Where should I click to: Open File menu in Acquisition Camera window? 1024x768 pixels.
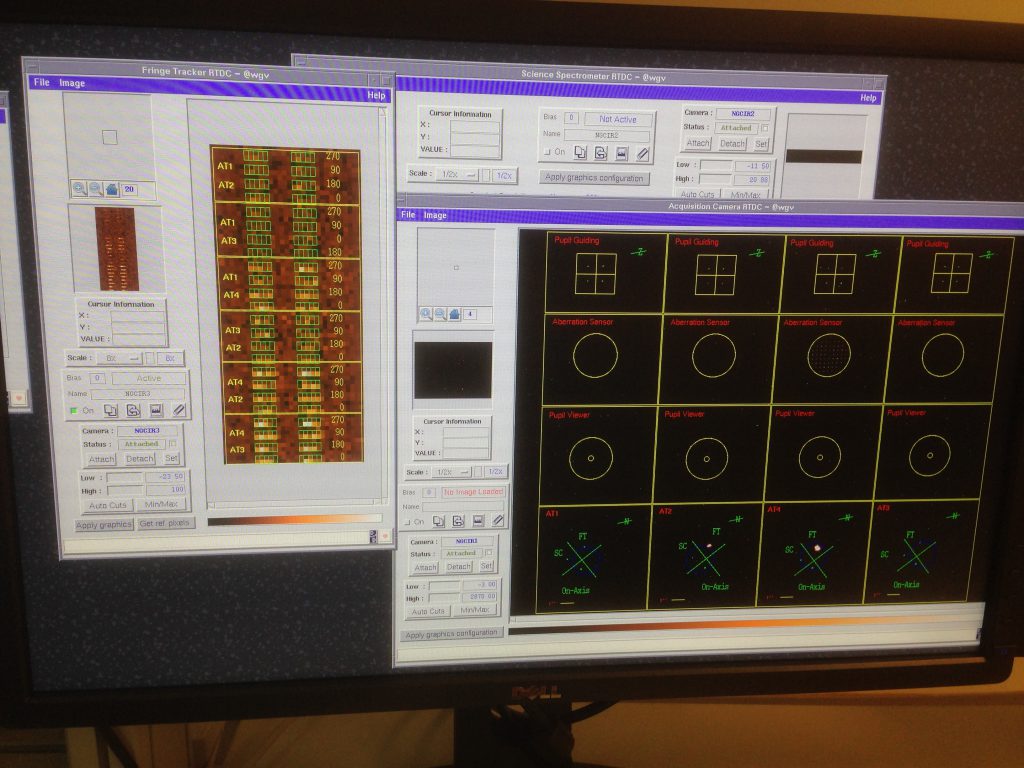(x=408, y=214)
